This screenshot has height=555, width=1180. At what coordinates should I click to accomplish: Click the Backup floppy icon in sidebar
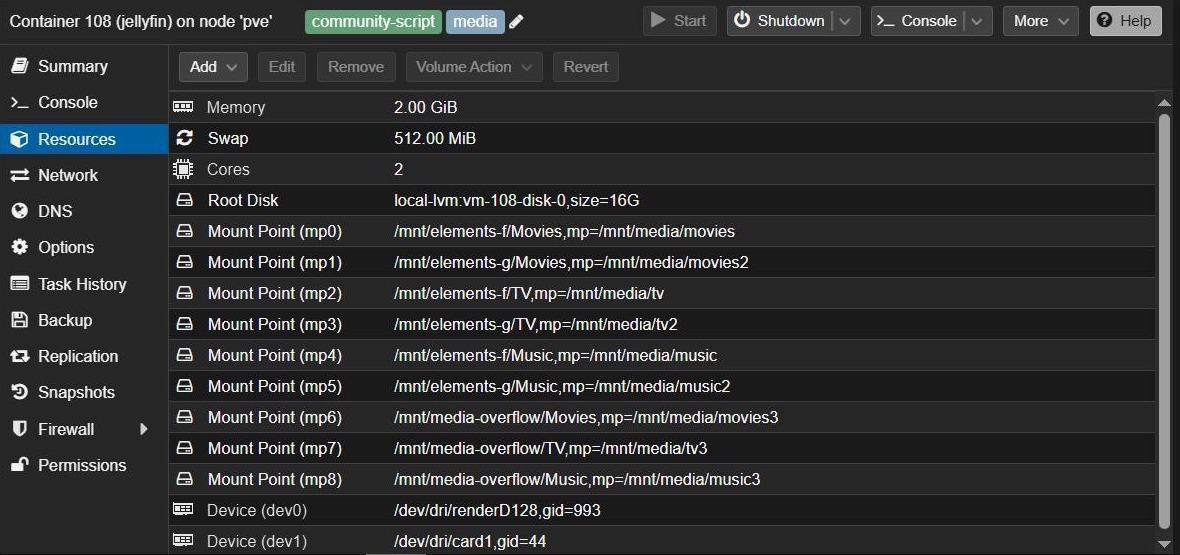[20, 320]
